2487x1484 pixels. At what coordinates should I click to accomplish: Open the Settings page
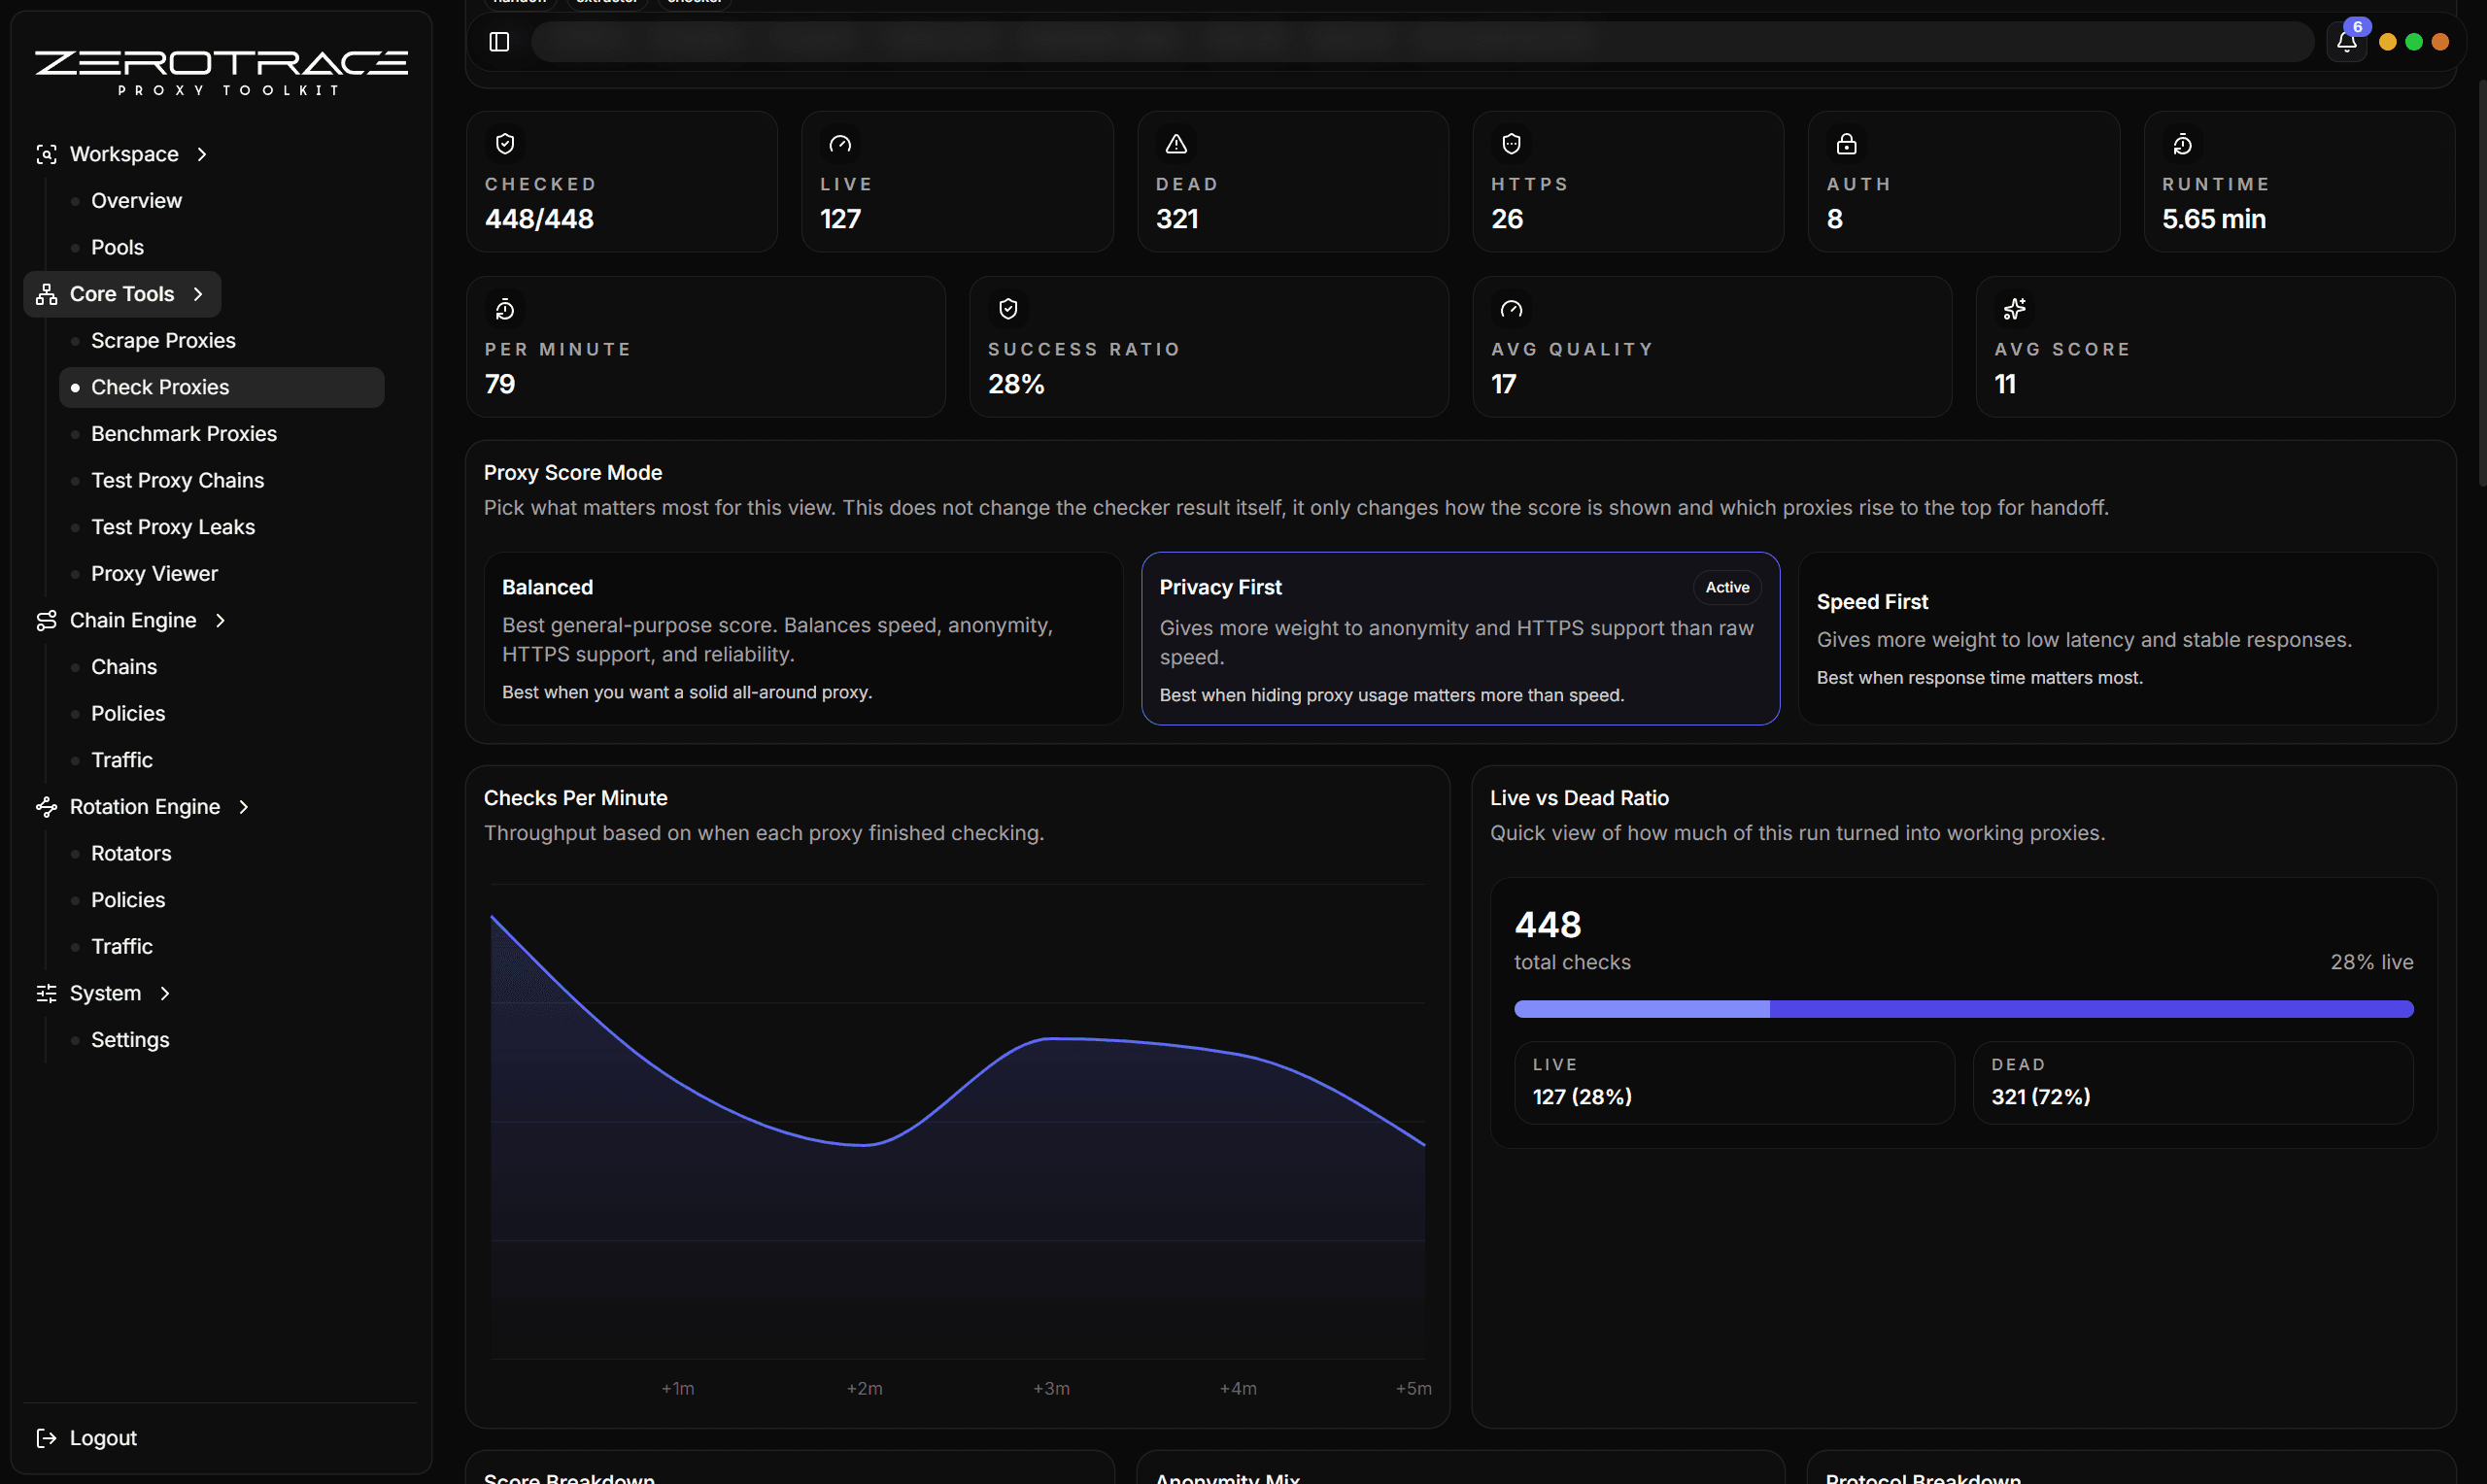pyautogui.click(x=130, y=1040)
